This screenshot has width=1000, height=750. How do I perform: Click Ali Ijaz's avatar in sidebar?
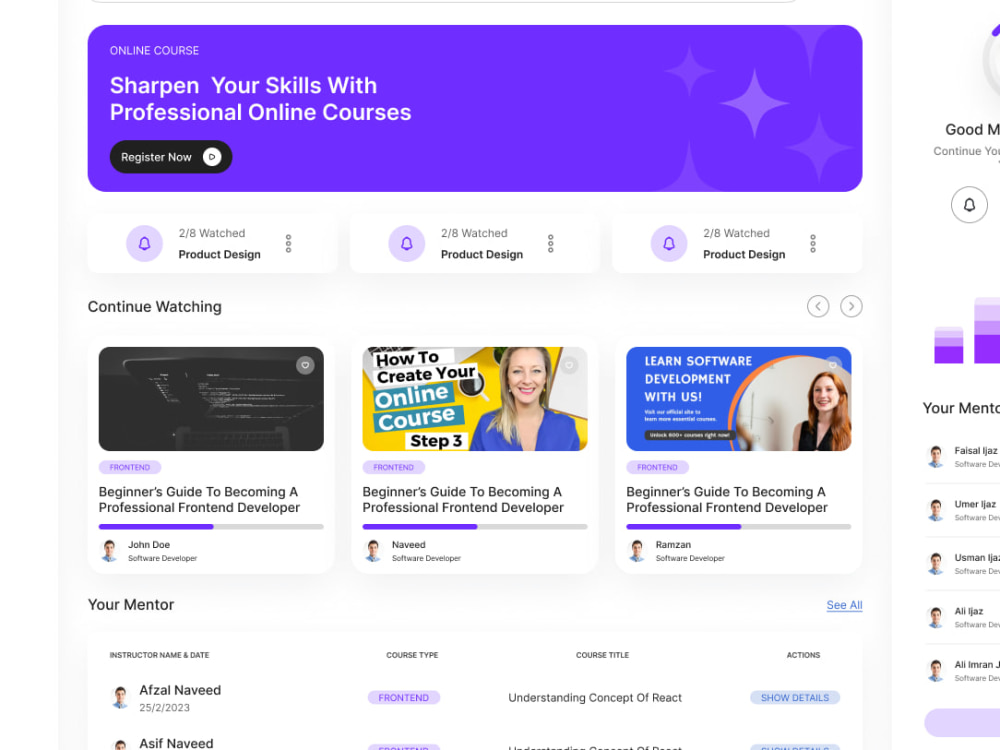pos(936,617)
